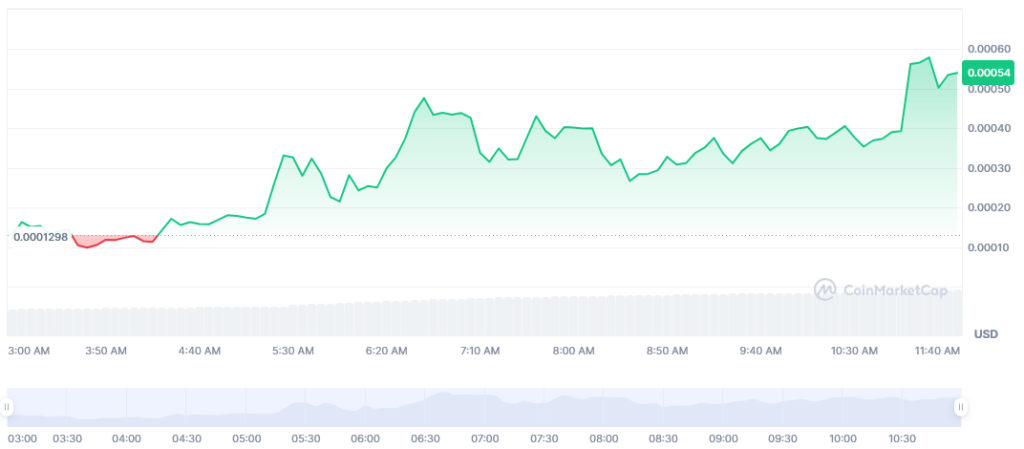Click the 7:10 AM time axis label
The image size is (1024, 449).
click(x=480, y=350)
